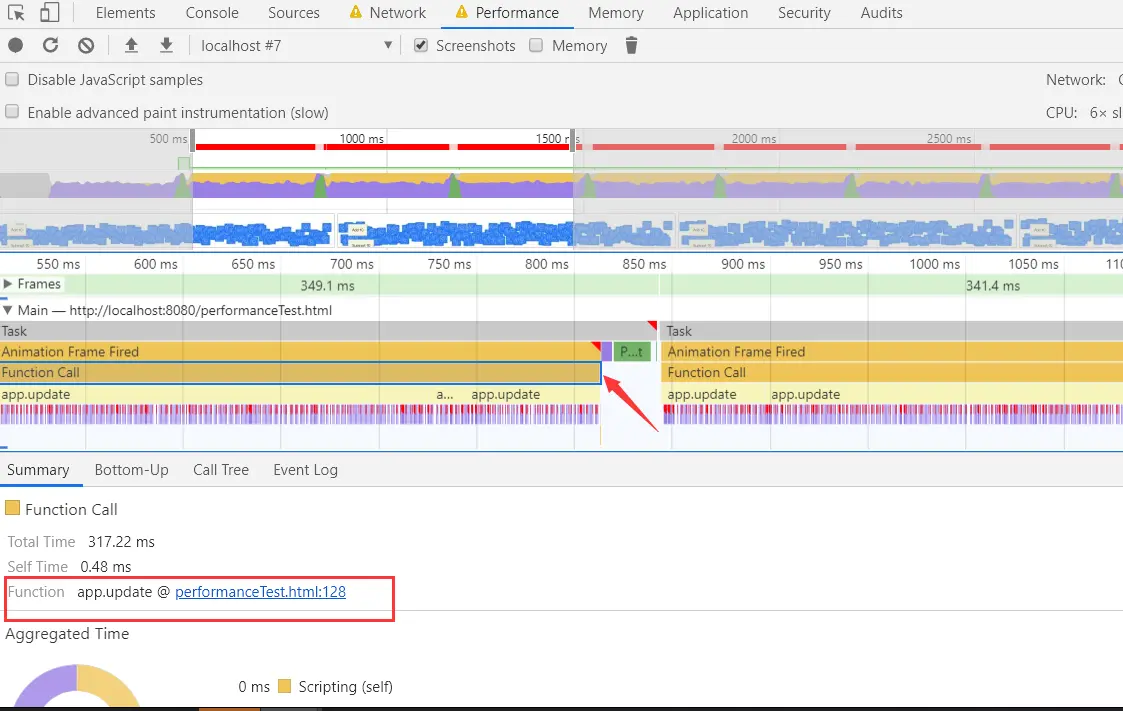The width and height of the screenshot is (1123, 711).
Task: Activate the inspect element picker icon
Action: [x=16, y=12]
